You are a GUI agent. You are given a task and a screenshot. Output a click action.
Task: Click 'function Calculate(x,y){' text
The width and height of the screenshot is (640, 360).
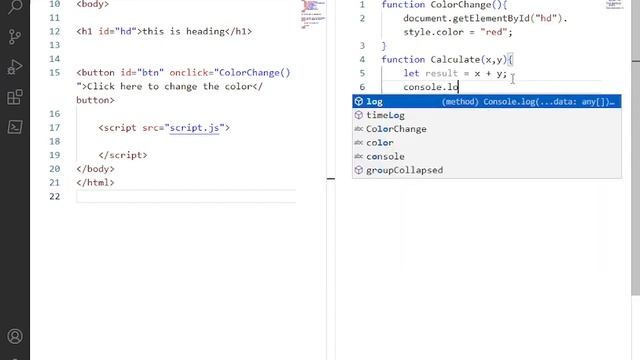447,60
